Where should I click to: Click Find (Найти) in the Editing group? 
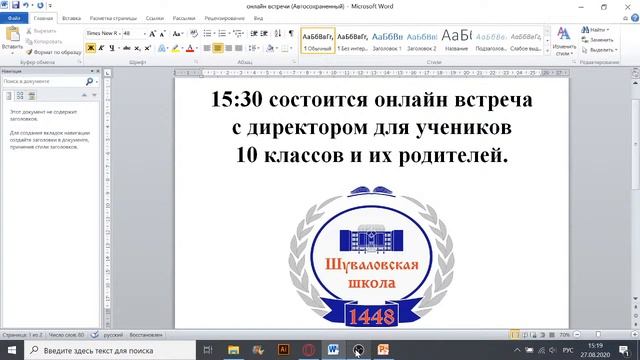[x=595, y=30]
